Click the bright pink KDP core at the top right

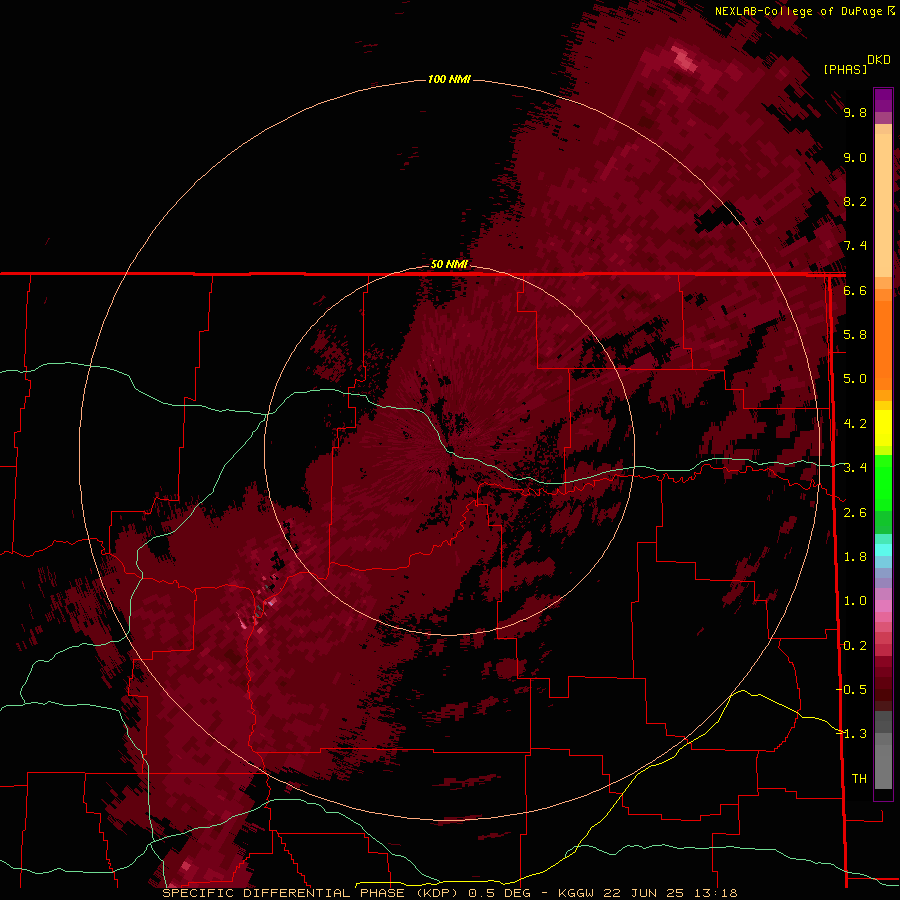pyautogui.click(x=684, y=59)
